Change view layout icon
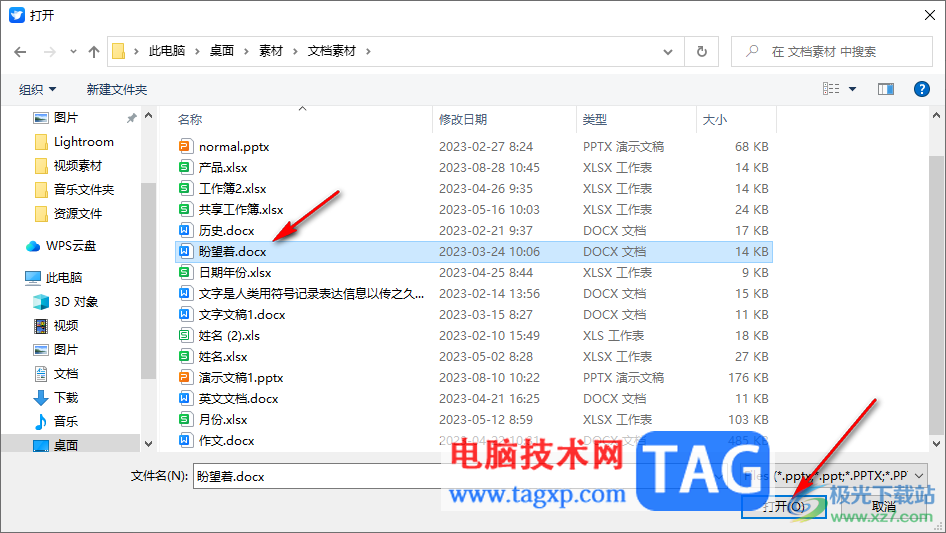This screenshot has width=946, height=533. pos(831,89)
